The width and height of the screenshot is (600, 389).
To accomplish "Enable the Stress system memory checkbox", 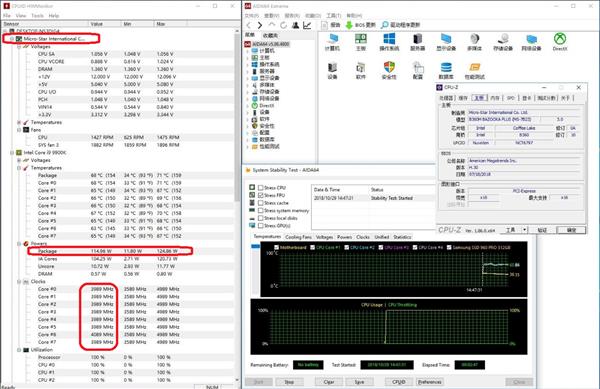I will click(261, 210).
